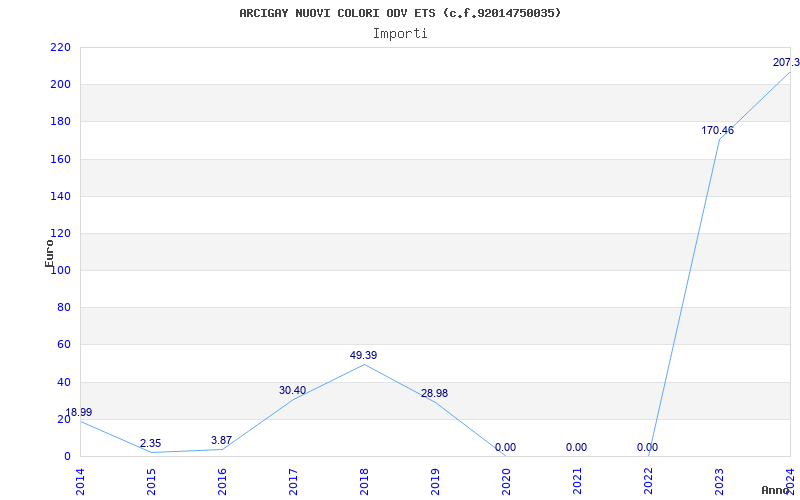Select the 30.40 data label
Image resolution: width=800 pixels, height=500 pixels.
292,390
